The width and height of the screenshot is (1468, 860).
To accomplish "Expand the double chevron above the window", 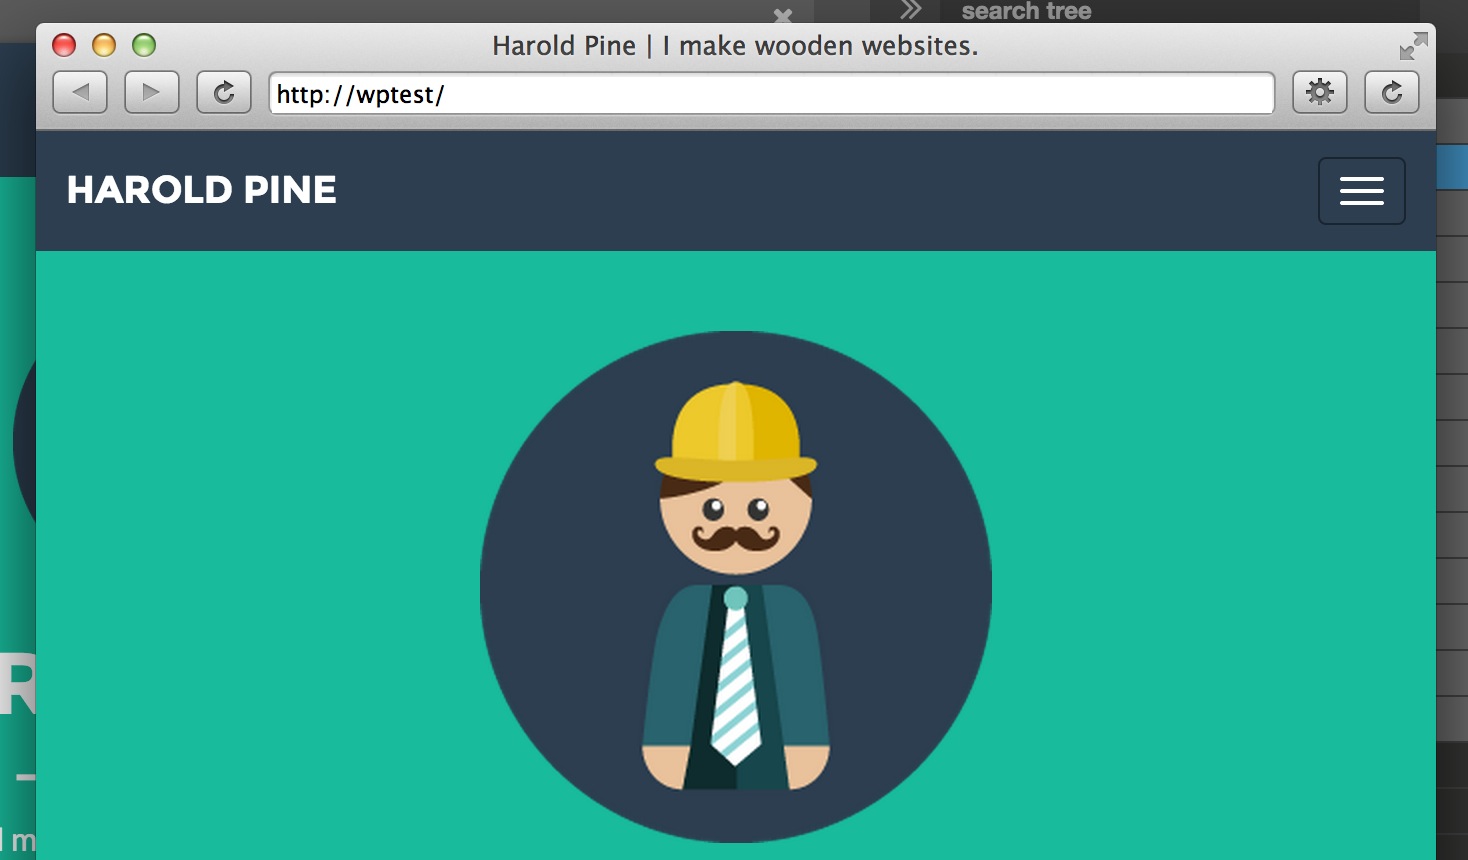I will [910, 11].
